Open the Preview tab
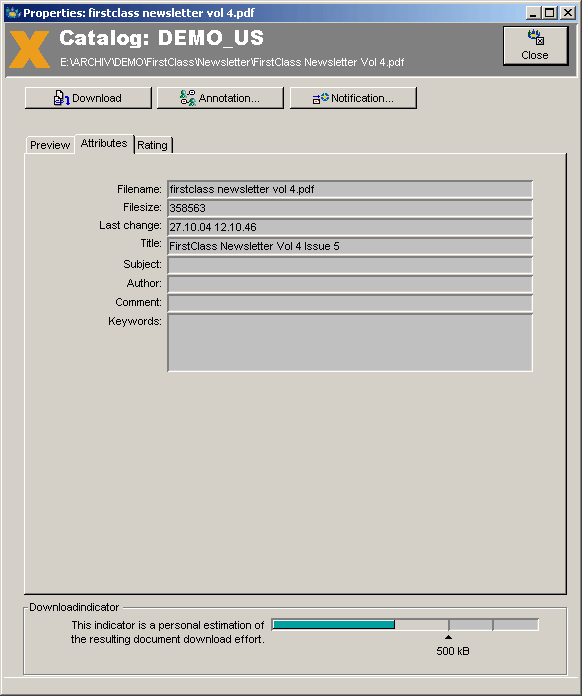This screenshot has height=696, width=582. tap(50, 145)
